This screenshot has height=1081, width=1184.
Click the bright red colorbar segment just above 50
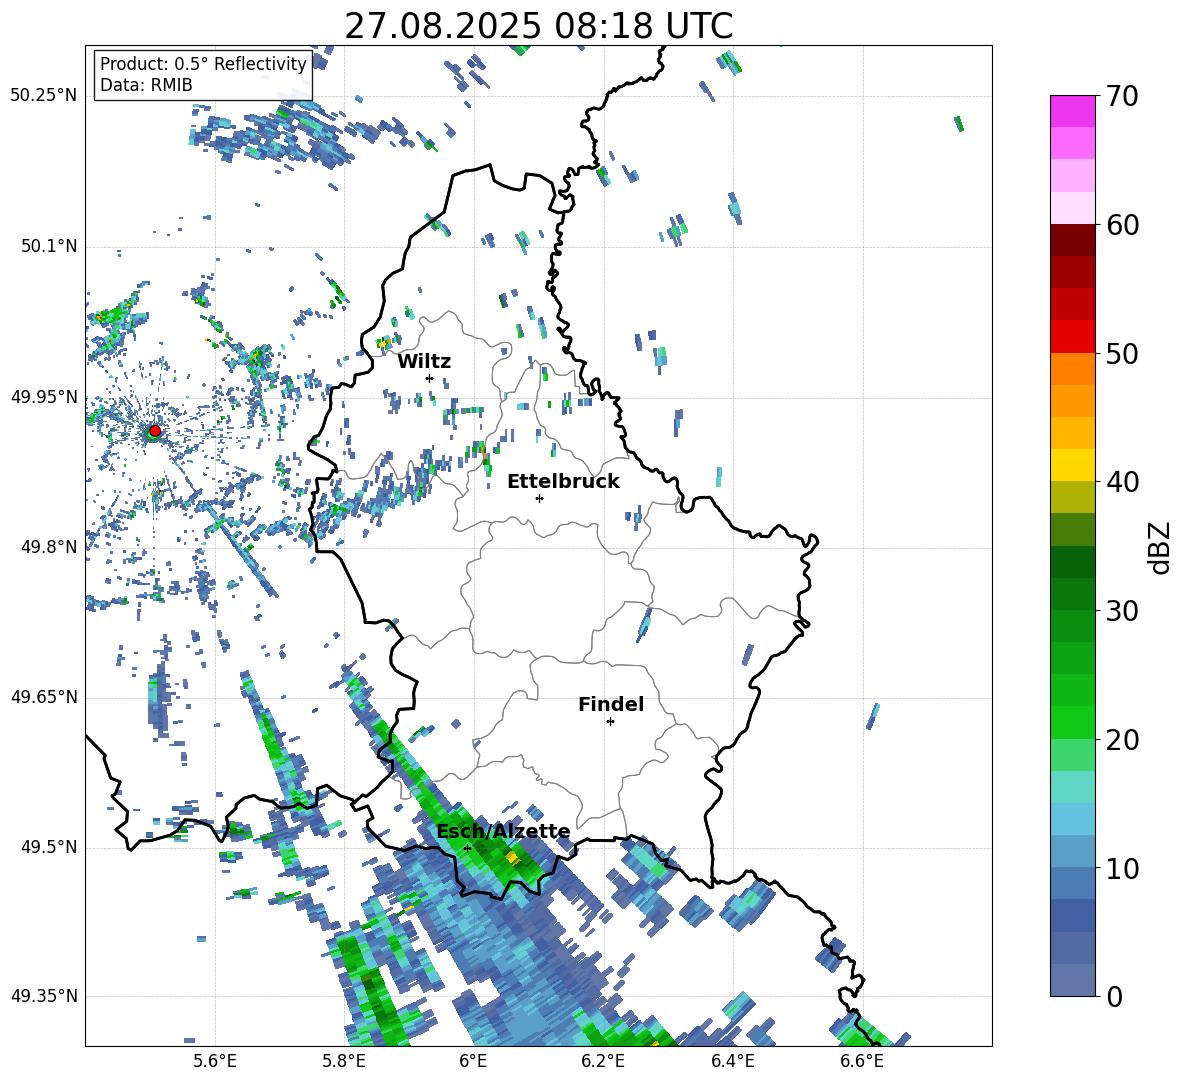pos(1072,337)
